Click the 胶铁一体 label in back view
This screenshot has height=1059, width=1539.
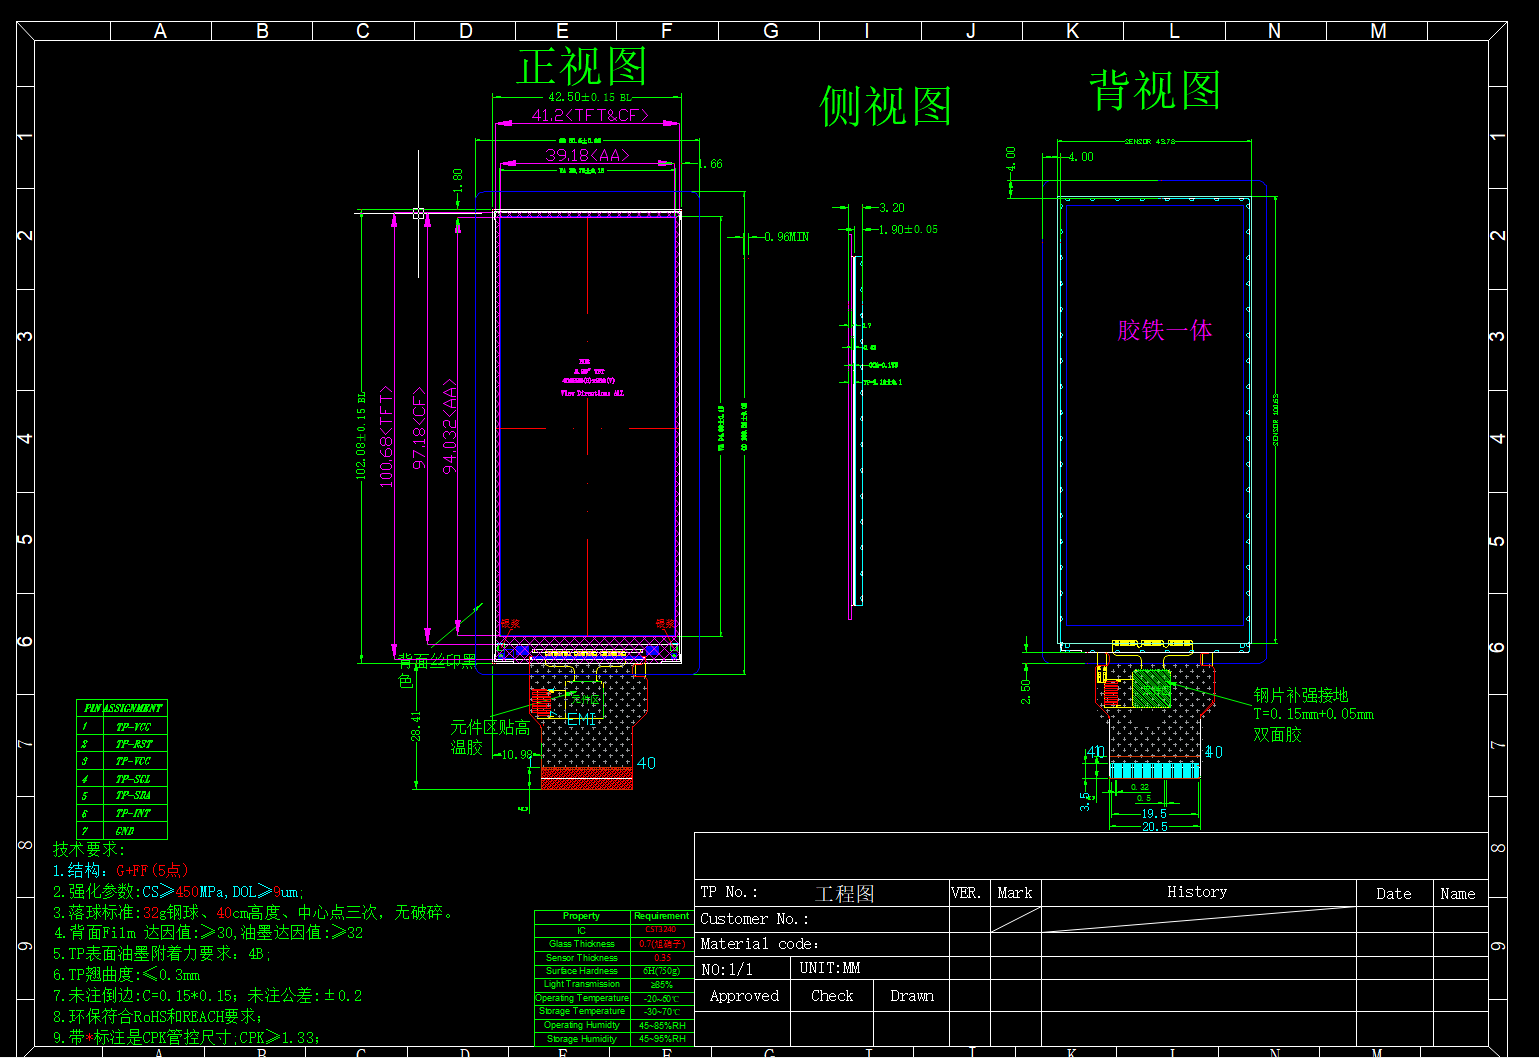tap(1165, 330)
